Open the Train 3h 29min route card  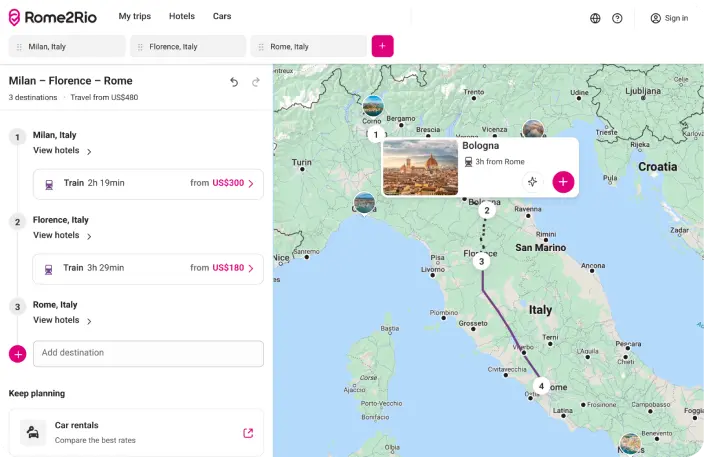(x=148, y=268)
